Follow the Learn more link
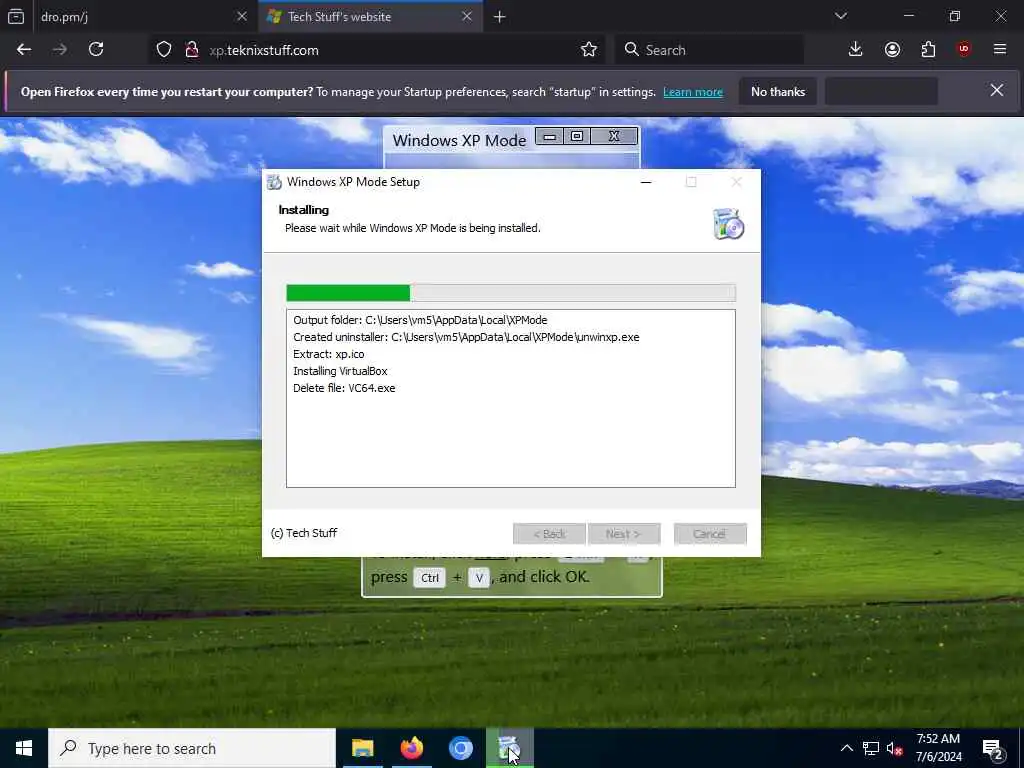Screen dimensions: 1024x768 (x=693, y=92)
